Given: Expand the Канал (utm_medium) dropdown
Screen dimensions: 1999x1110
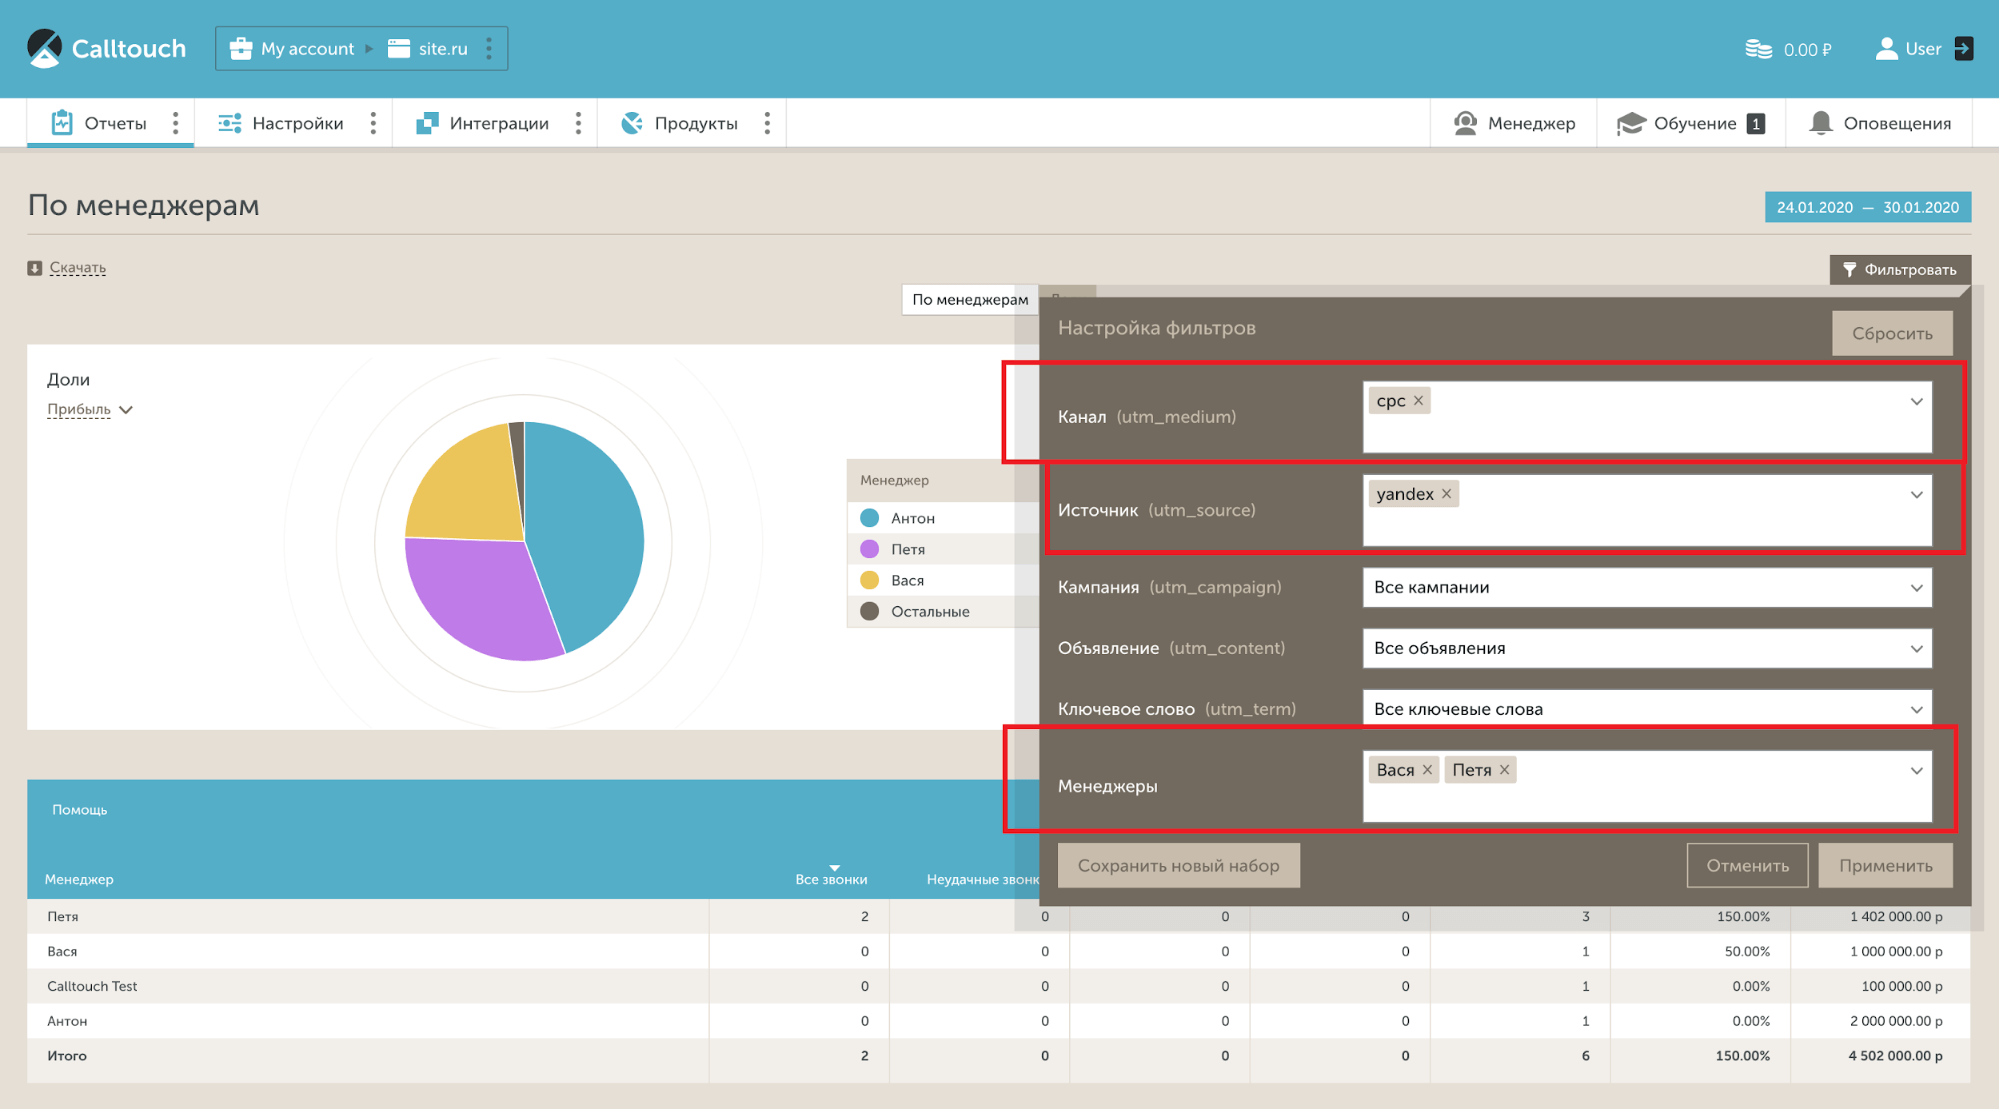Looking at the screenshot, I should [1916, 402].
